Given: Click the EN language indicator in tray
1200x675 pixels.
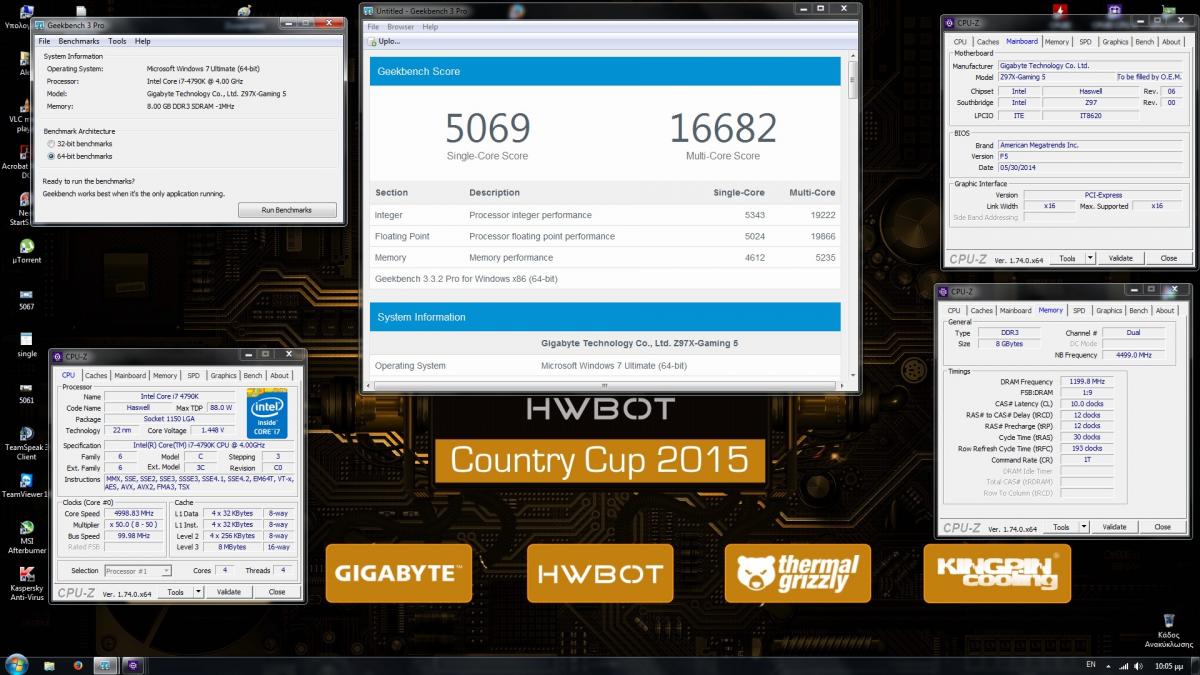Looking at the screenshot, I should 1091,665.
